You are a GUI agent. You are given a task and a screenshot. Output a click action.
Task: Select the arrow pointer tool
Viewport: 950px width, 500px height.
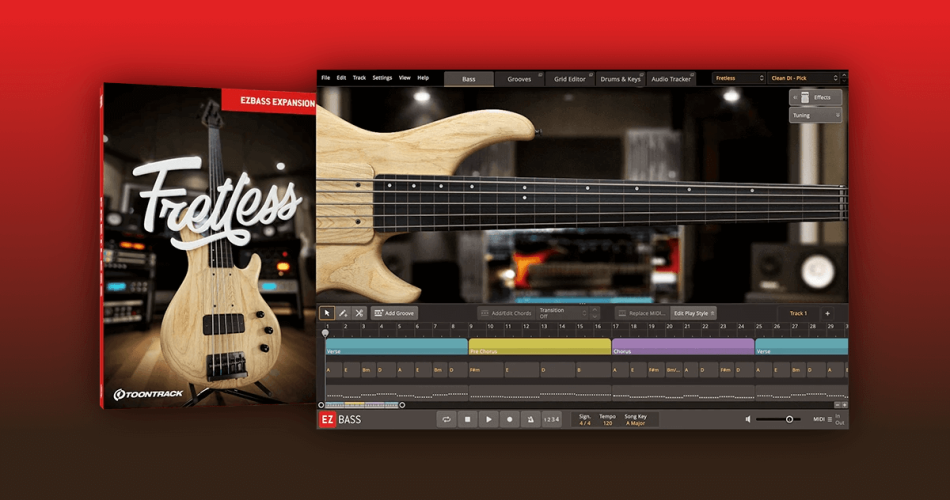point(327,313)
